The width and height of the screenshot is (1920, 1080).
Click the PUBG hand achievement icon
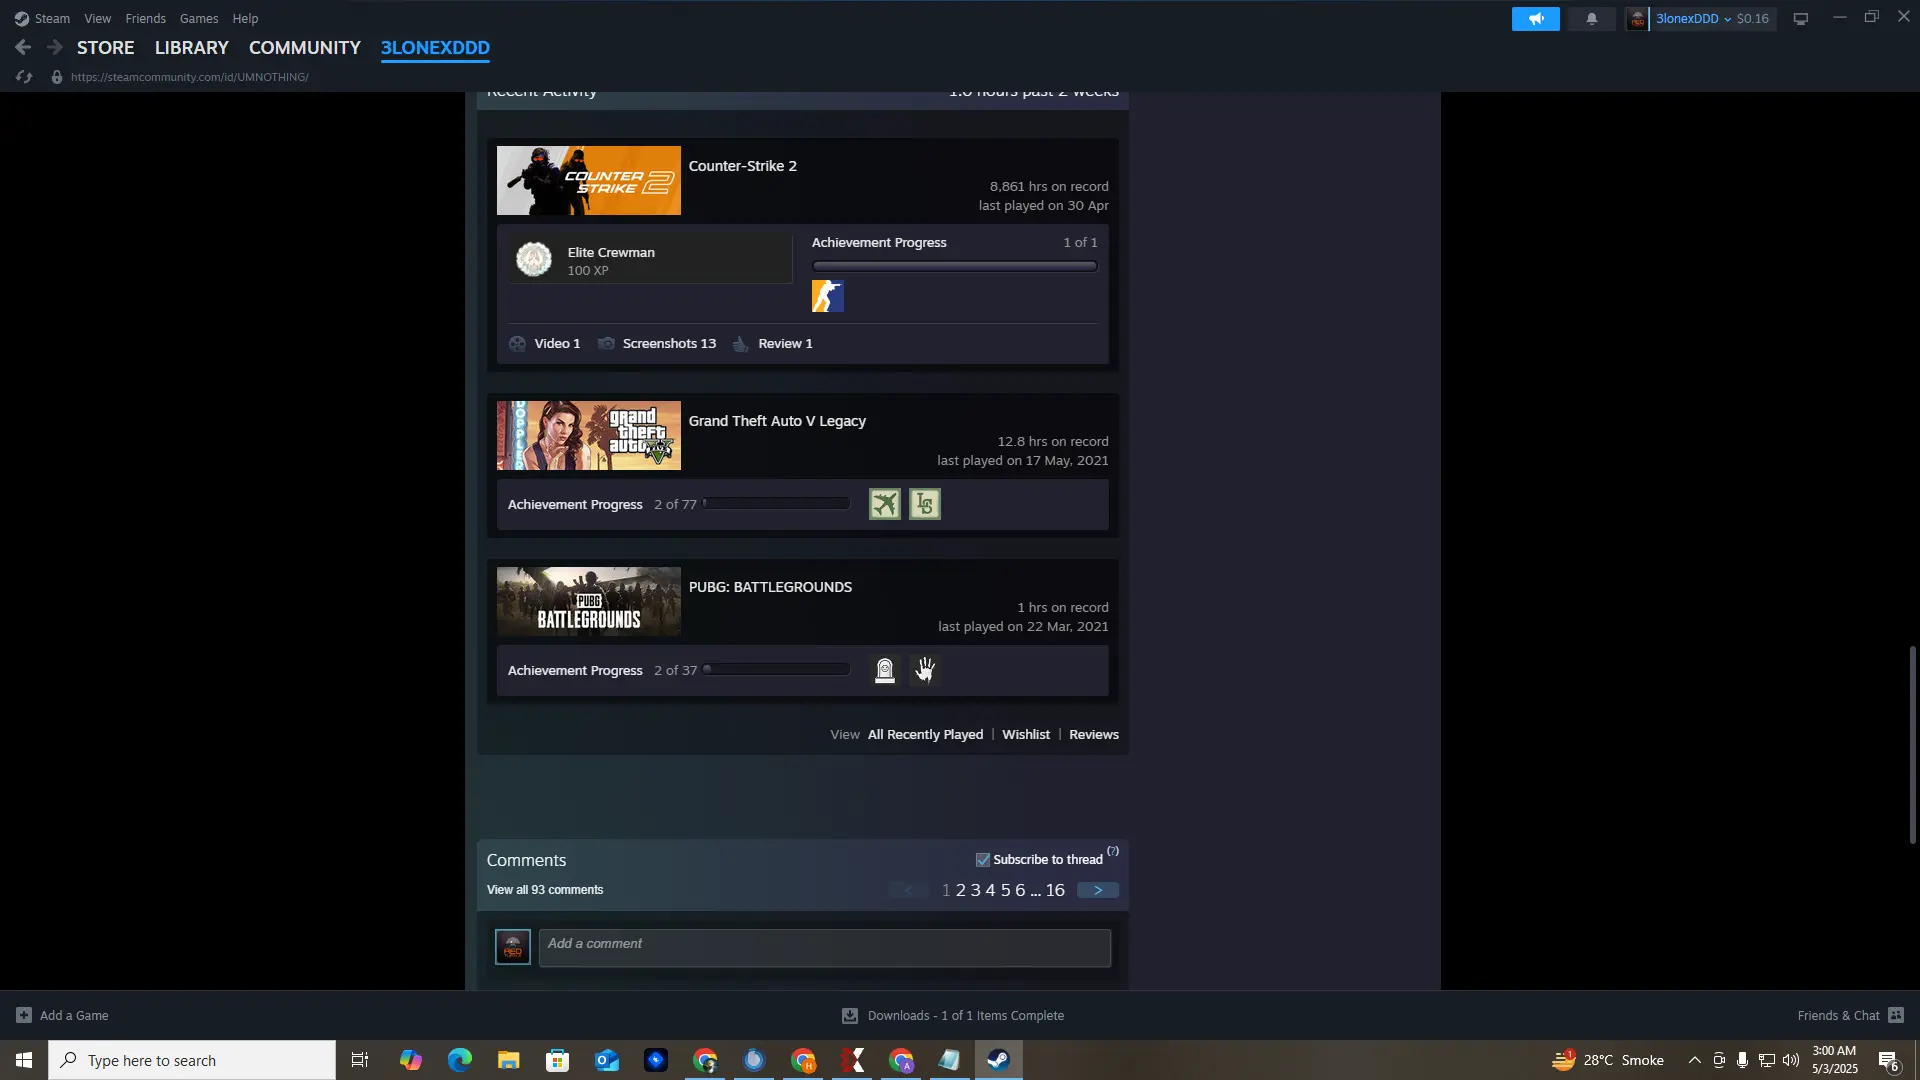click(x=925, y=670)
